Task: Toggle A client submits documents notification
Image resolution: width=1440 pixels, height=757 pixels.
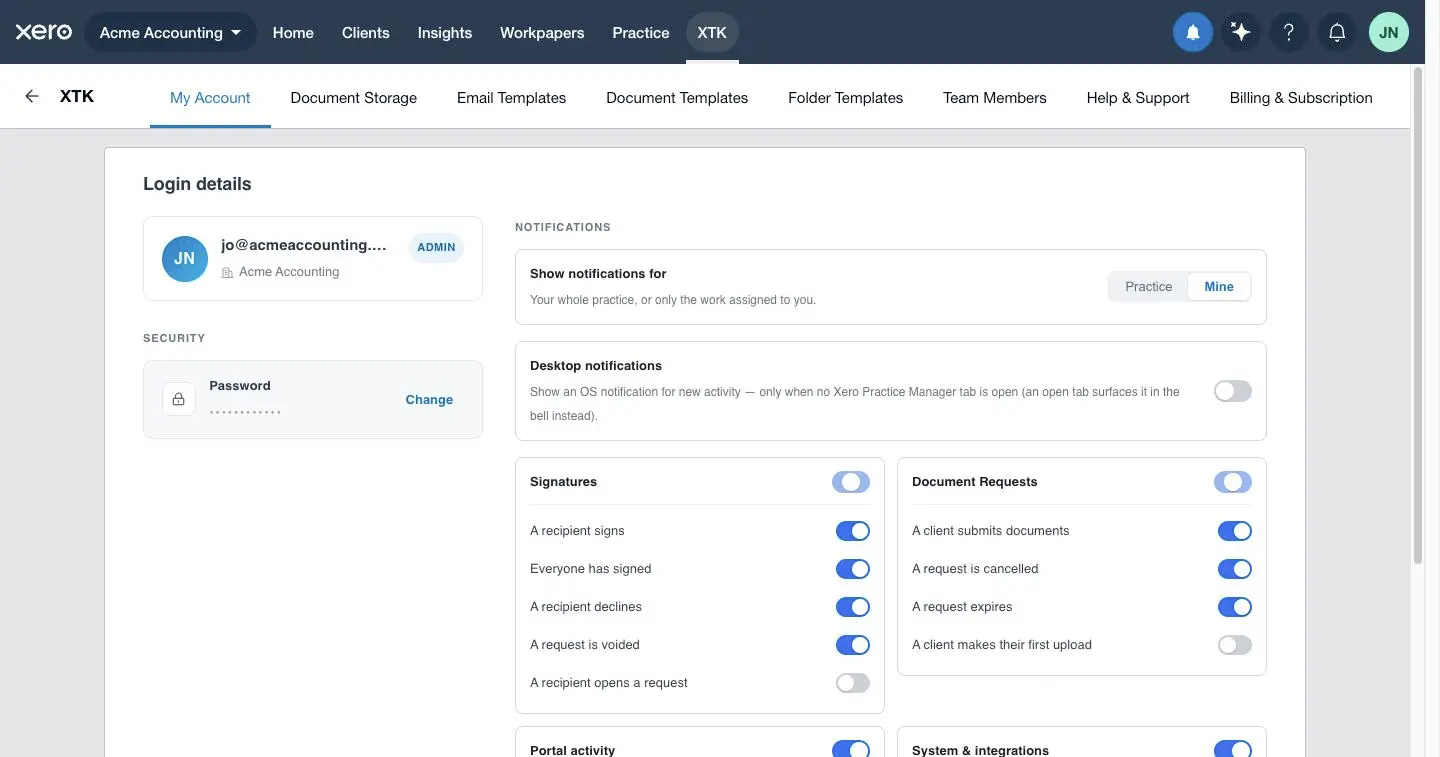Action: [1235, 531]
